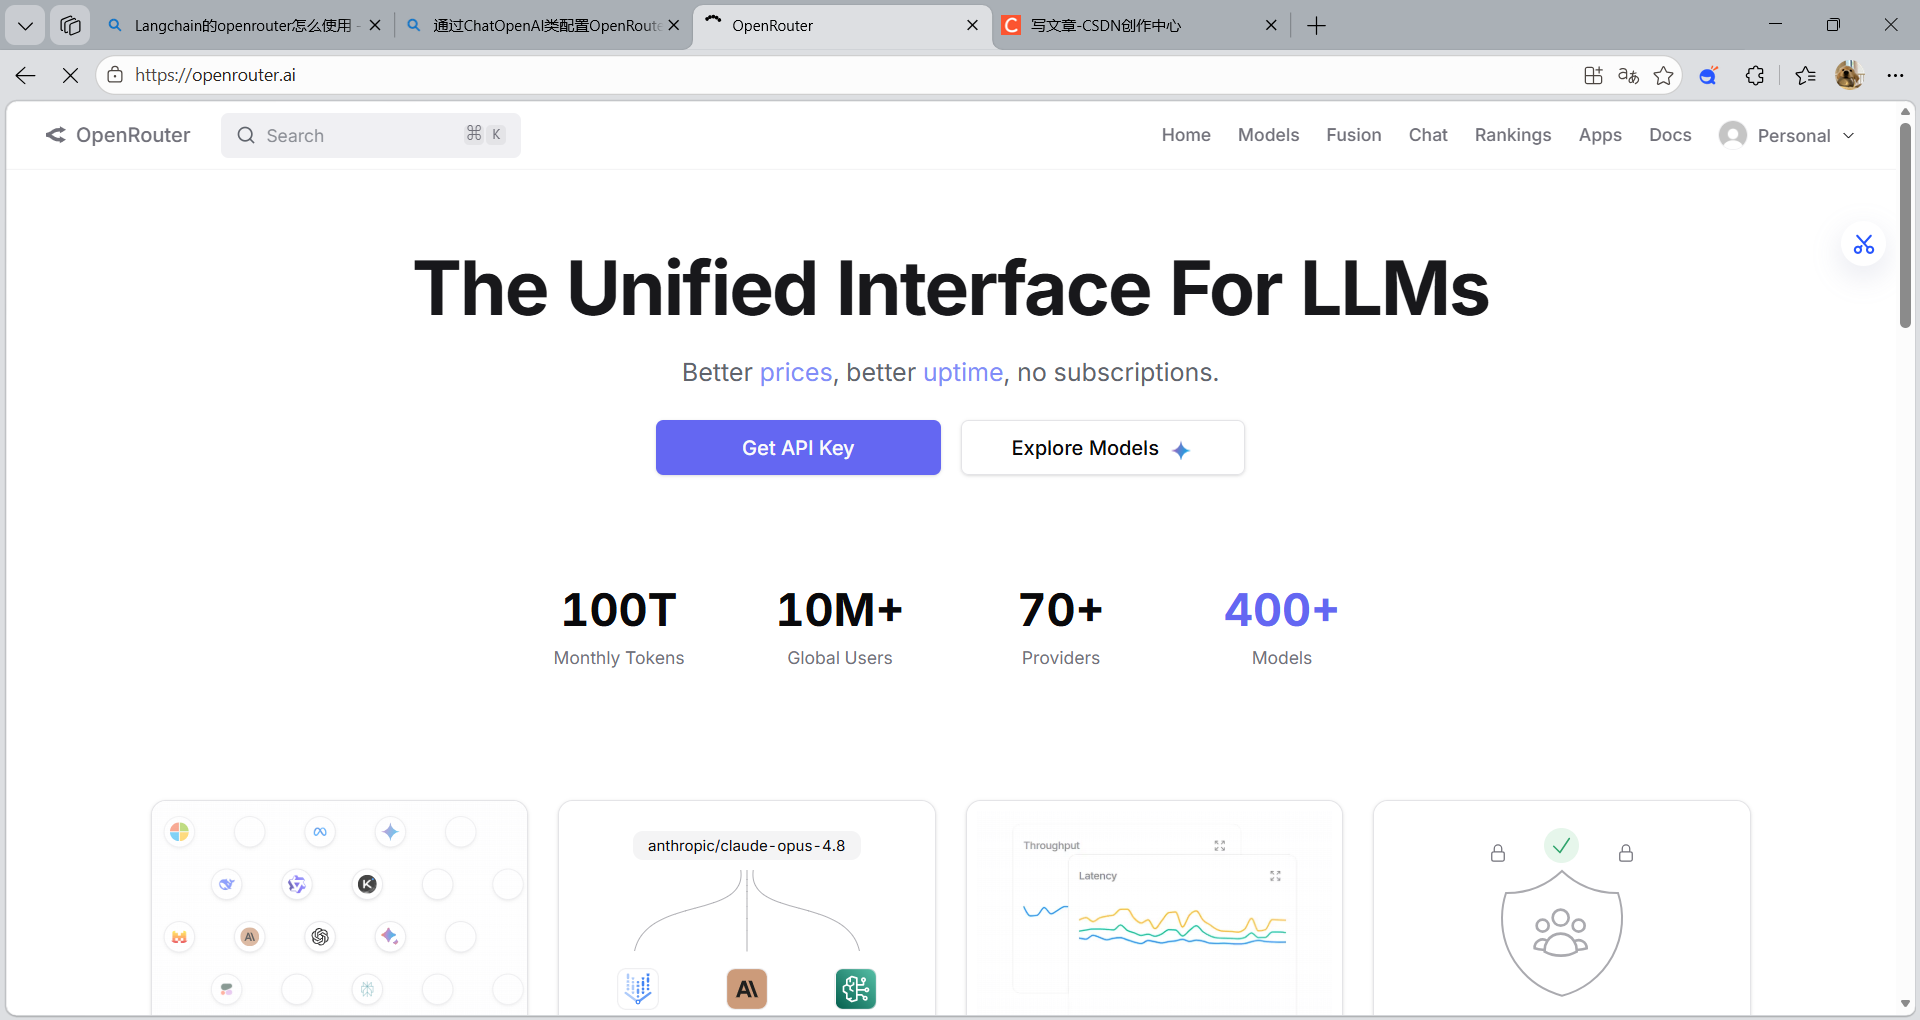This screenshot has height=1020, width=1920.
Task: Open the browser extensions puzzle icon
Action: [x=1755, y=75]
